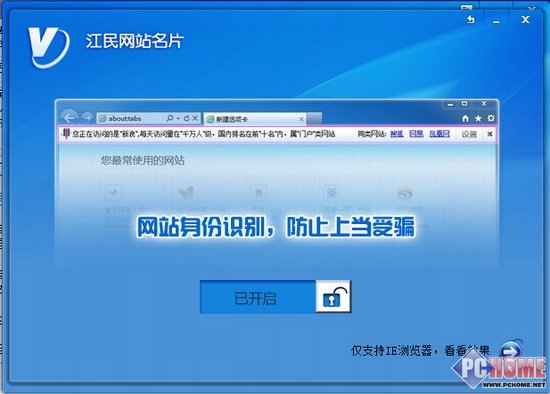Viewport: 550px width, 394px height.
Task: Click the 网站身份识别 slogan banner
Action: click(276, 227)
